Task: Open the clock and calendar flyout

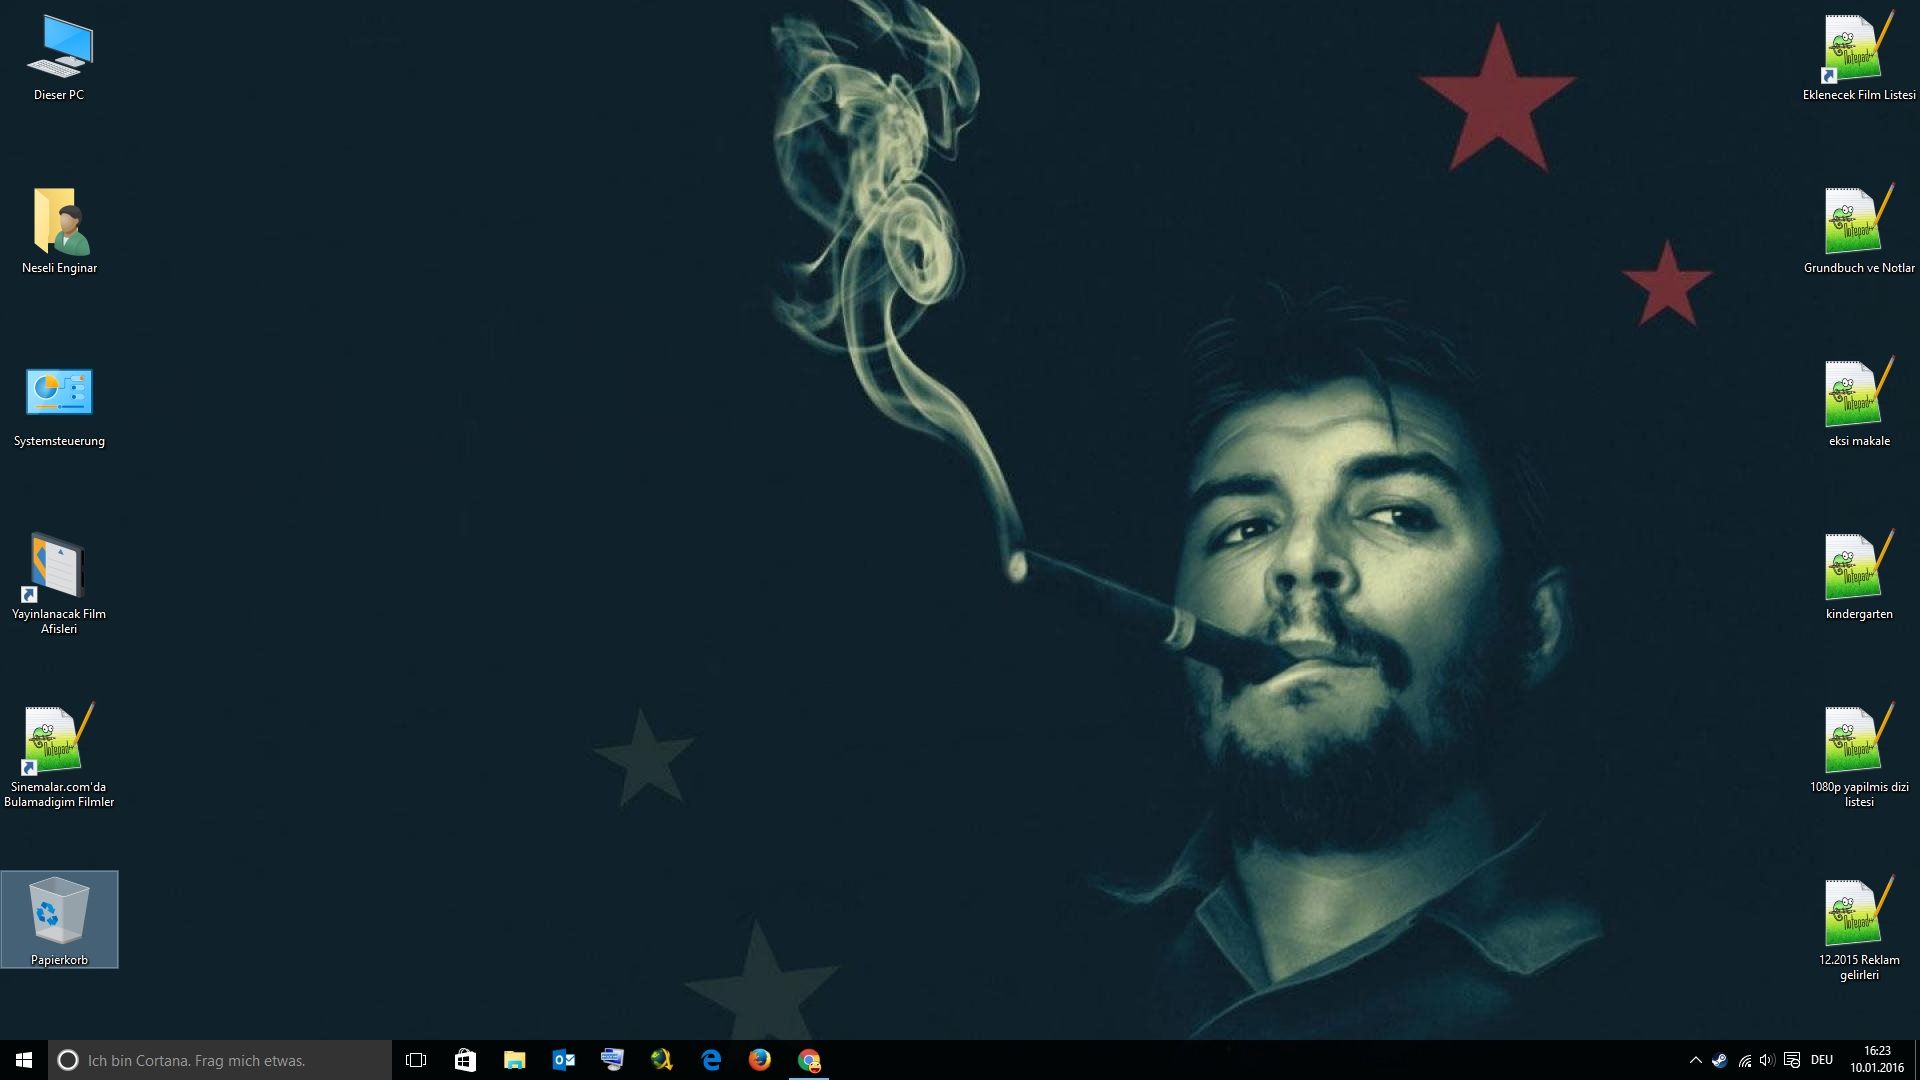Action: point(1876,1060)
